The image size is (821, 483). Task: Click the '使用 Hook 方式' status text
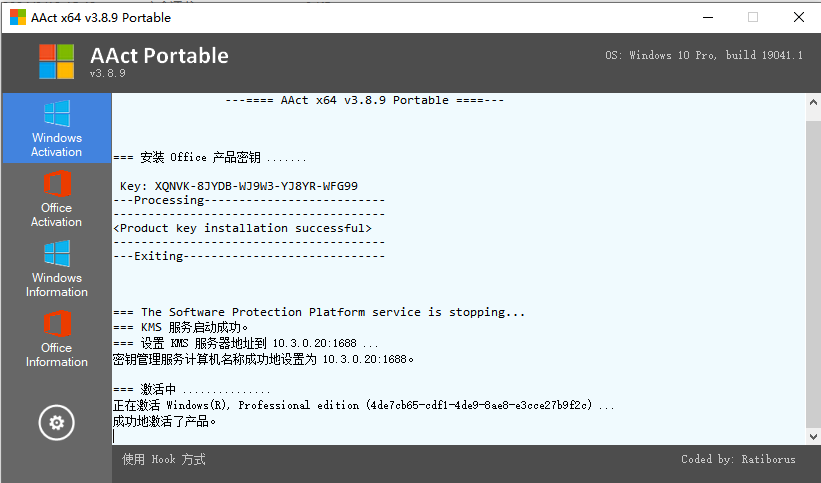click(164, 459)
